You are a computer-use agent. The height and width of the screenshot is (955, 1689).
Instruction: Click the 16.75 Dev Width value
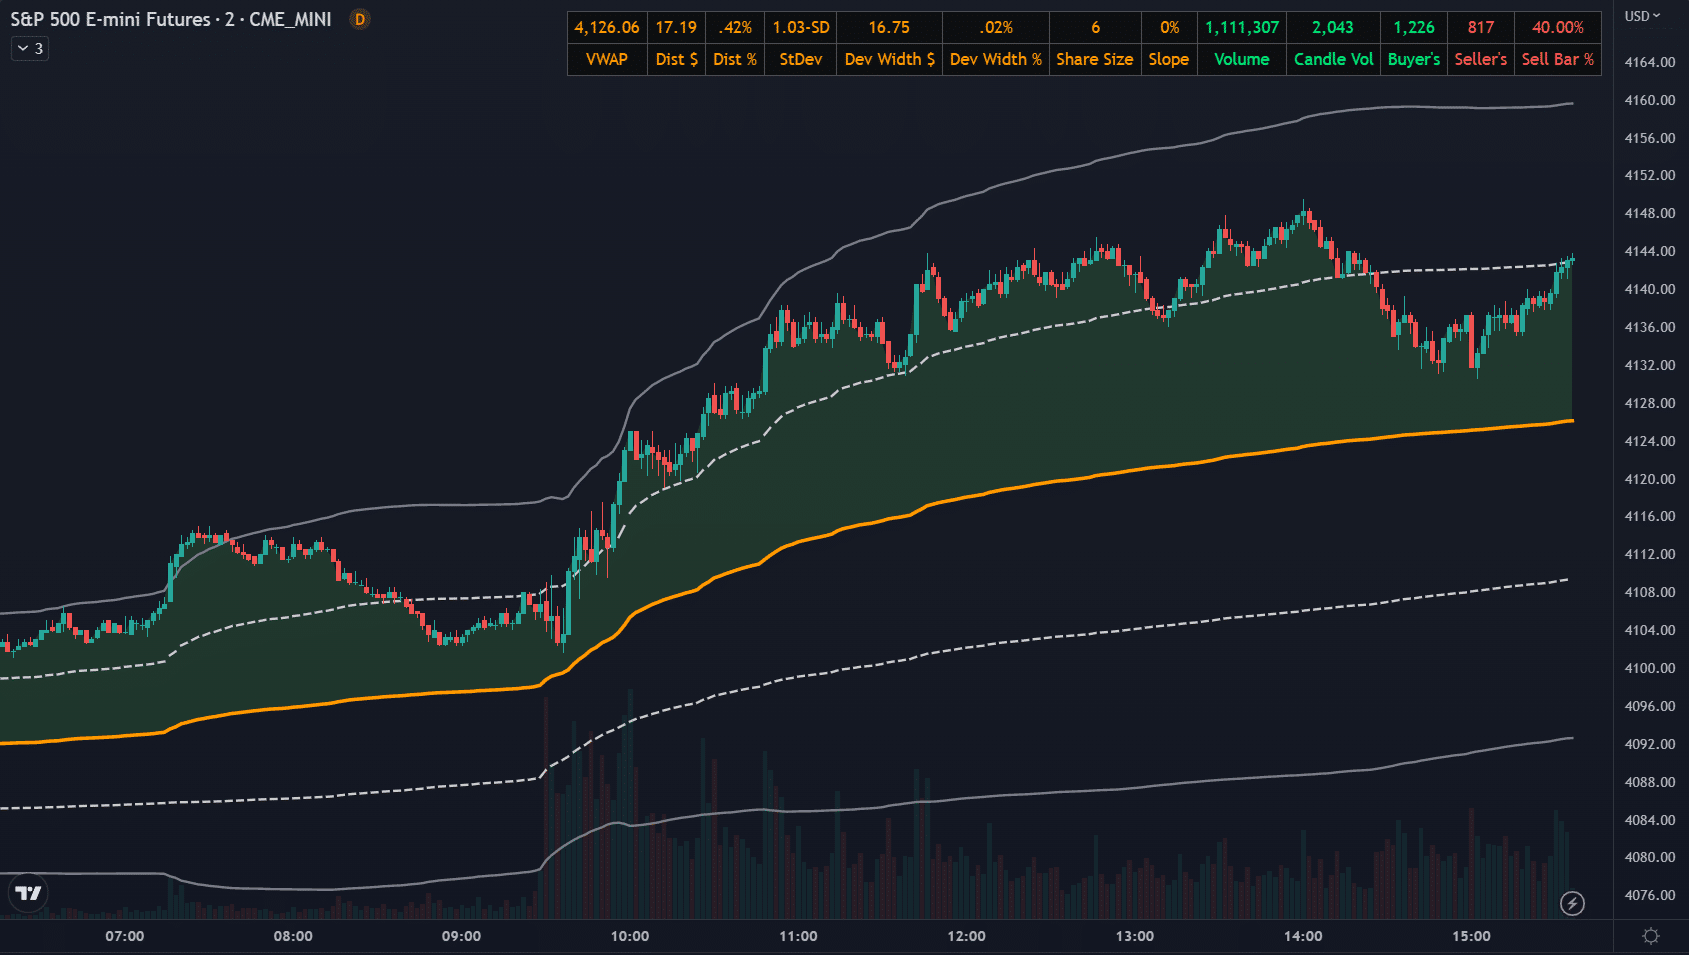[889, 28]
